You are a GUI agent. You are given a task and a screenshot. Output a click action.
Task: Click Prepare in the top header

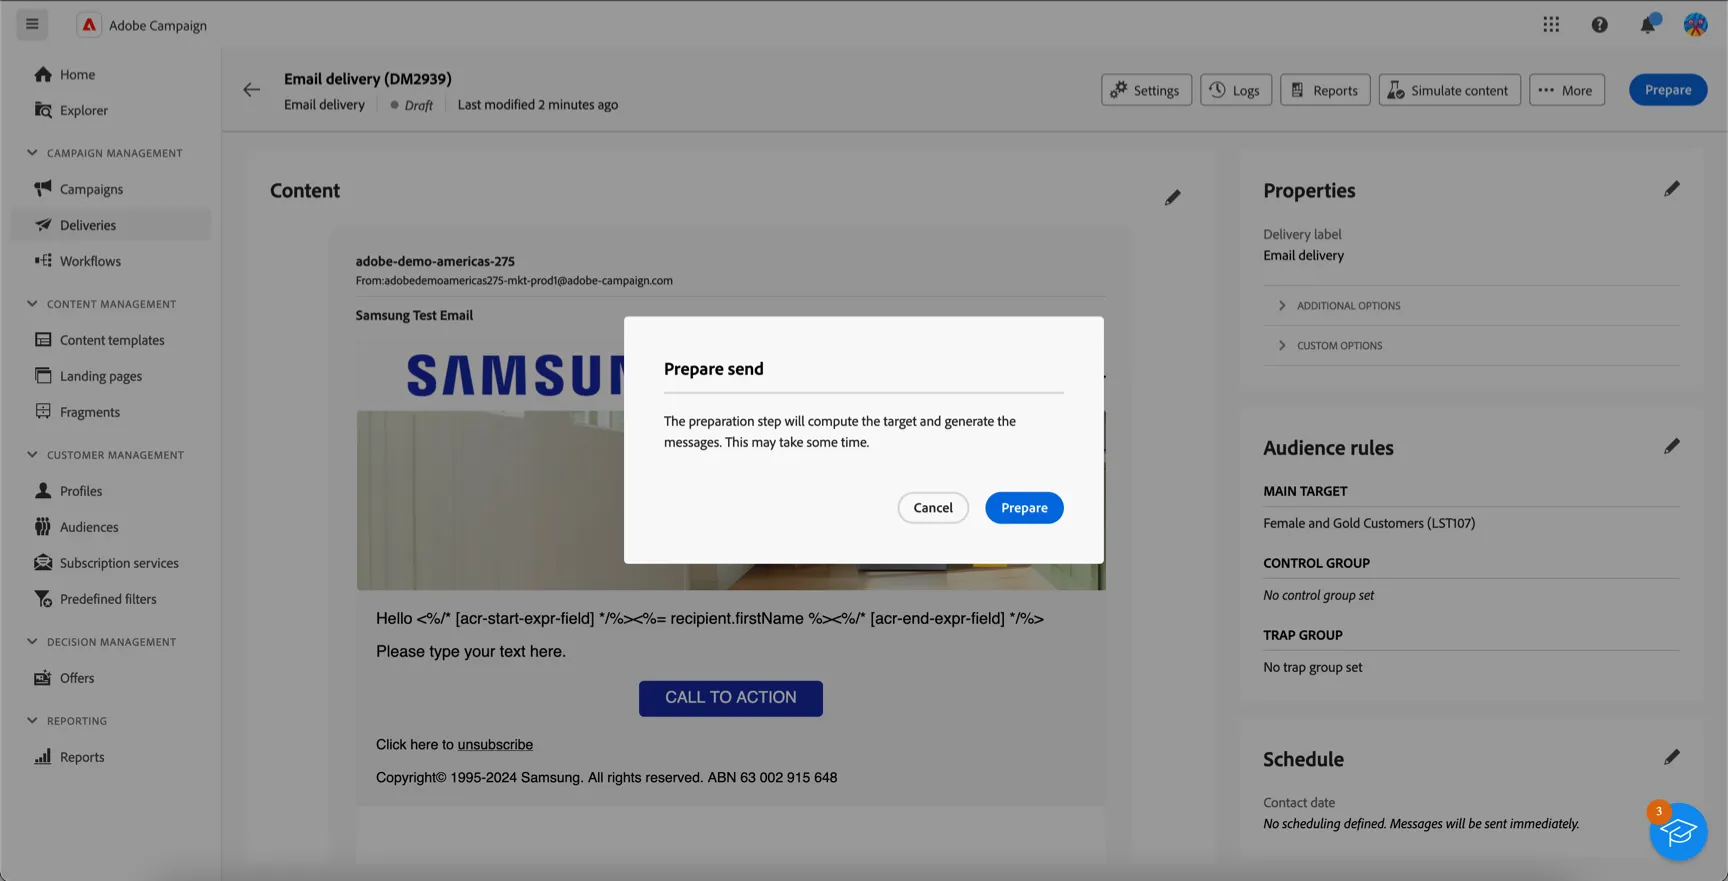tap(1668, 90)
